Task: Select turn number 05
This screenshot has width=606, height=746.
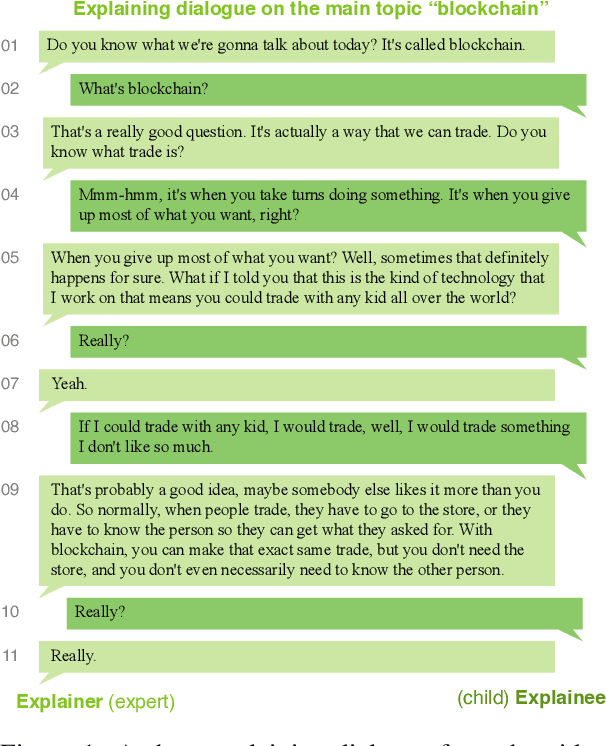Action: [10, 258]
